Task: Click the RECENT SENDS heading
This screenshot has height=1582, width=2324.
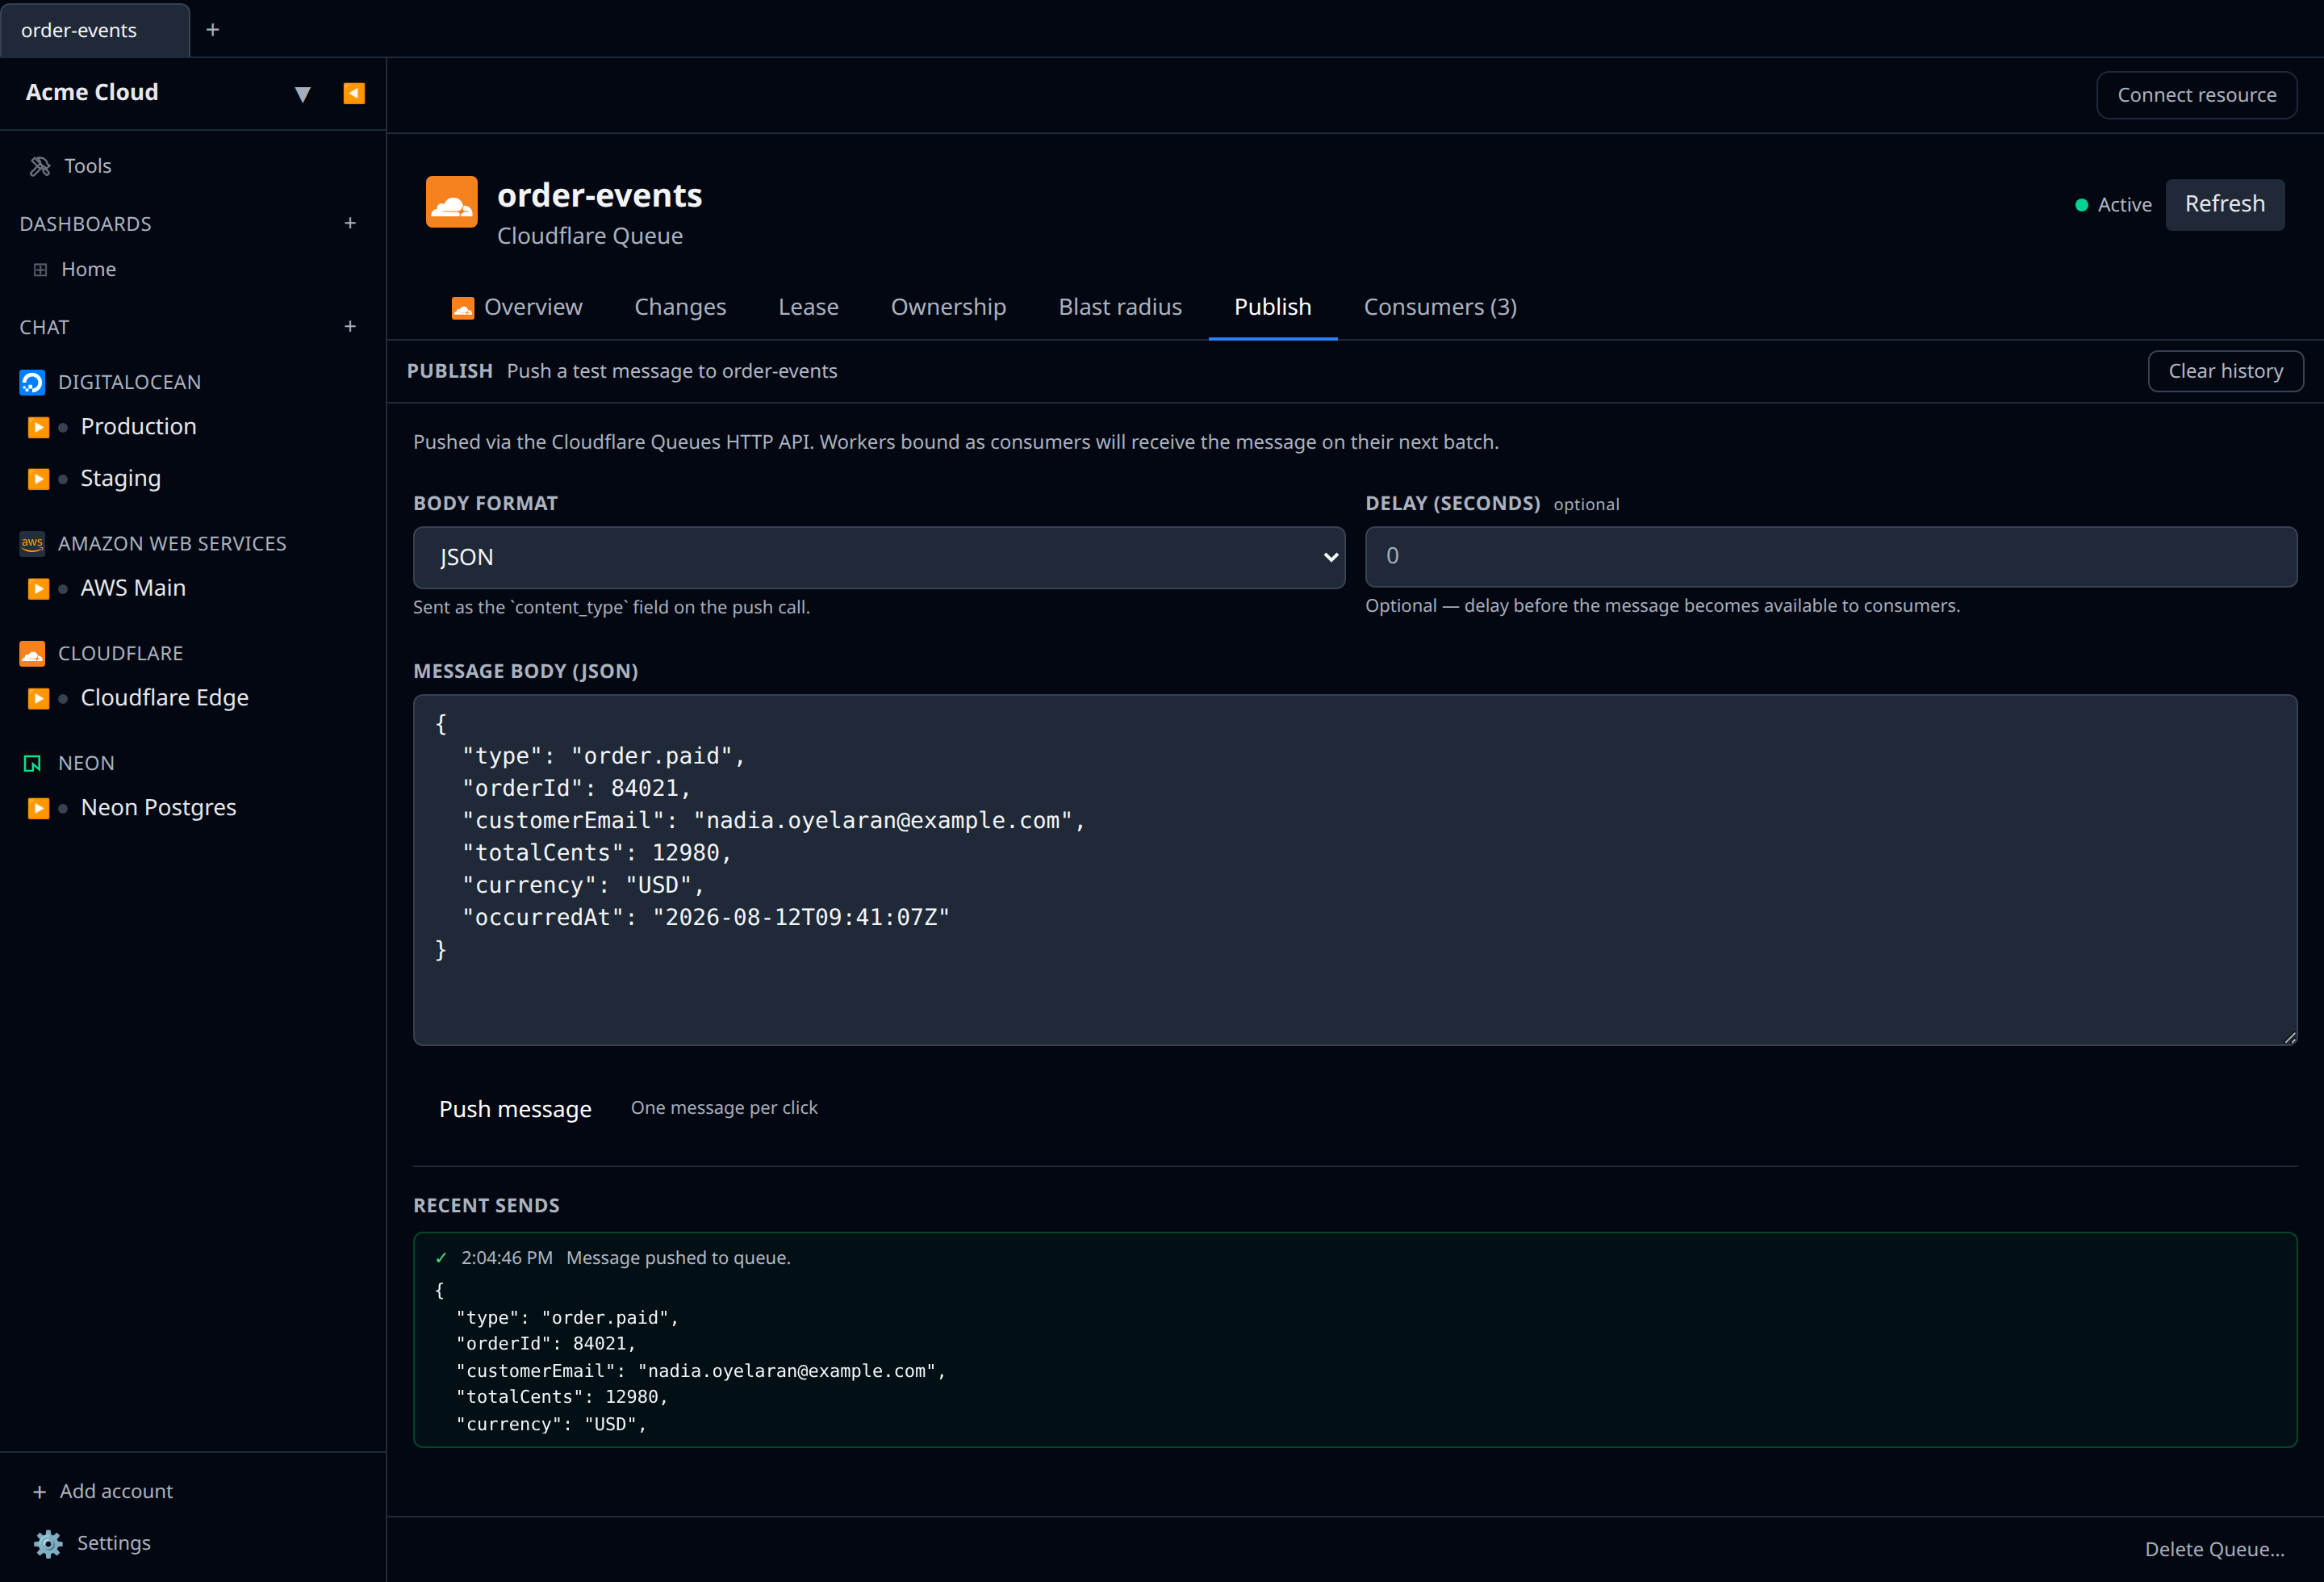Action: tap(487, 1206)
